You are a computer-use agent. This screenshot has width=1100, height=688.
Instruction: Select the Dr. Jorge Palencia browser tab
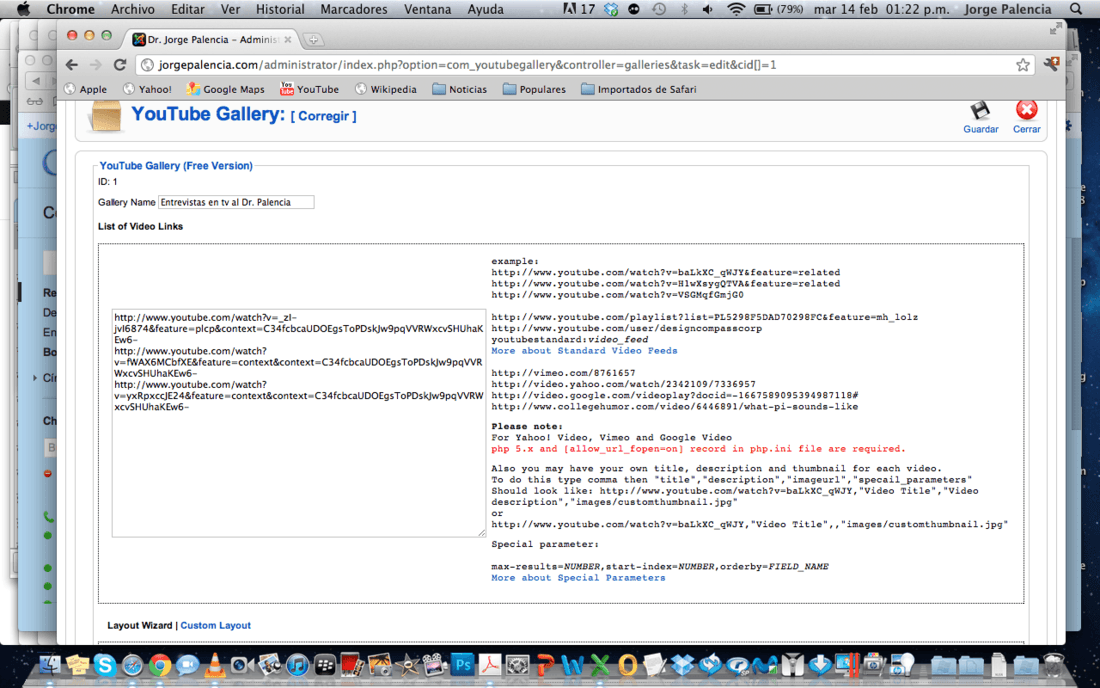point(212,39)
